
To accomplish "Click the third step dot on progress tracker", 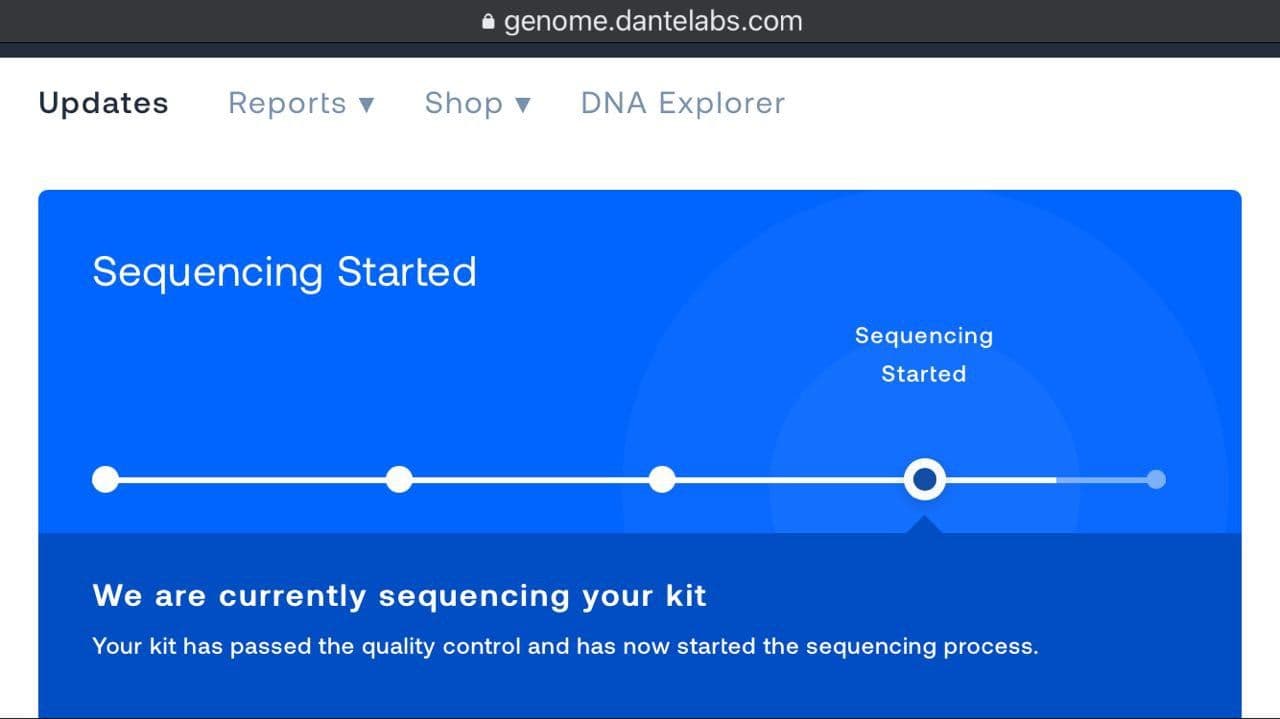I will [x=662, y=480].
